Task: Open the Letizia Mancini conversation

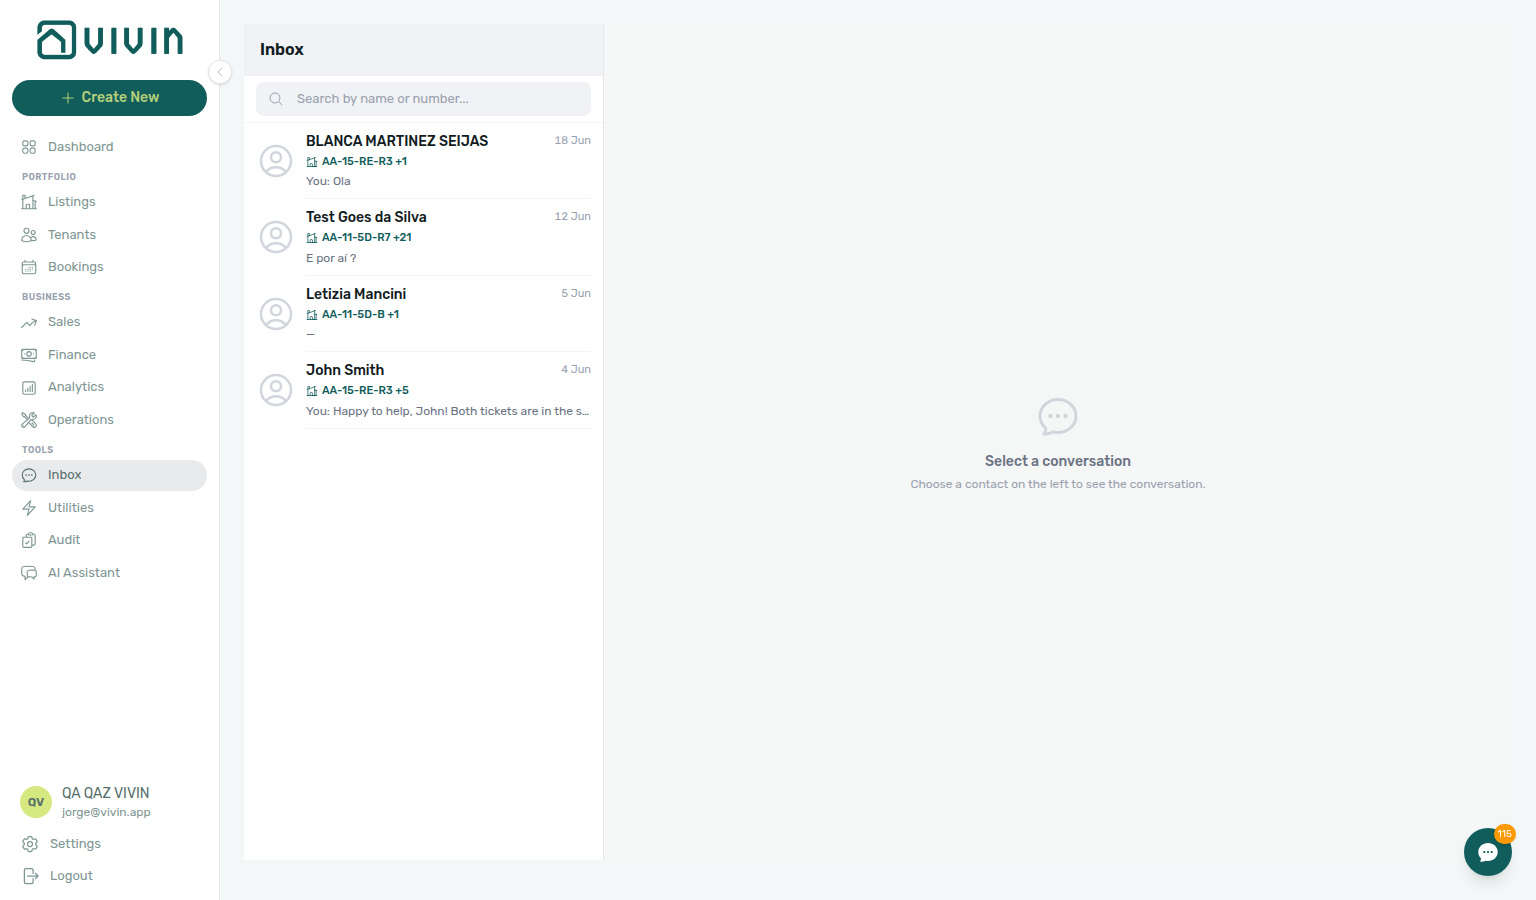Action: [x=423, y=313]
